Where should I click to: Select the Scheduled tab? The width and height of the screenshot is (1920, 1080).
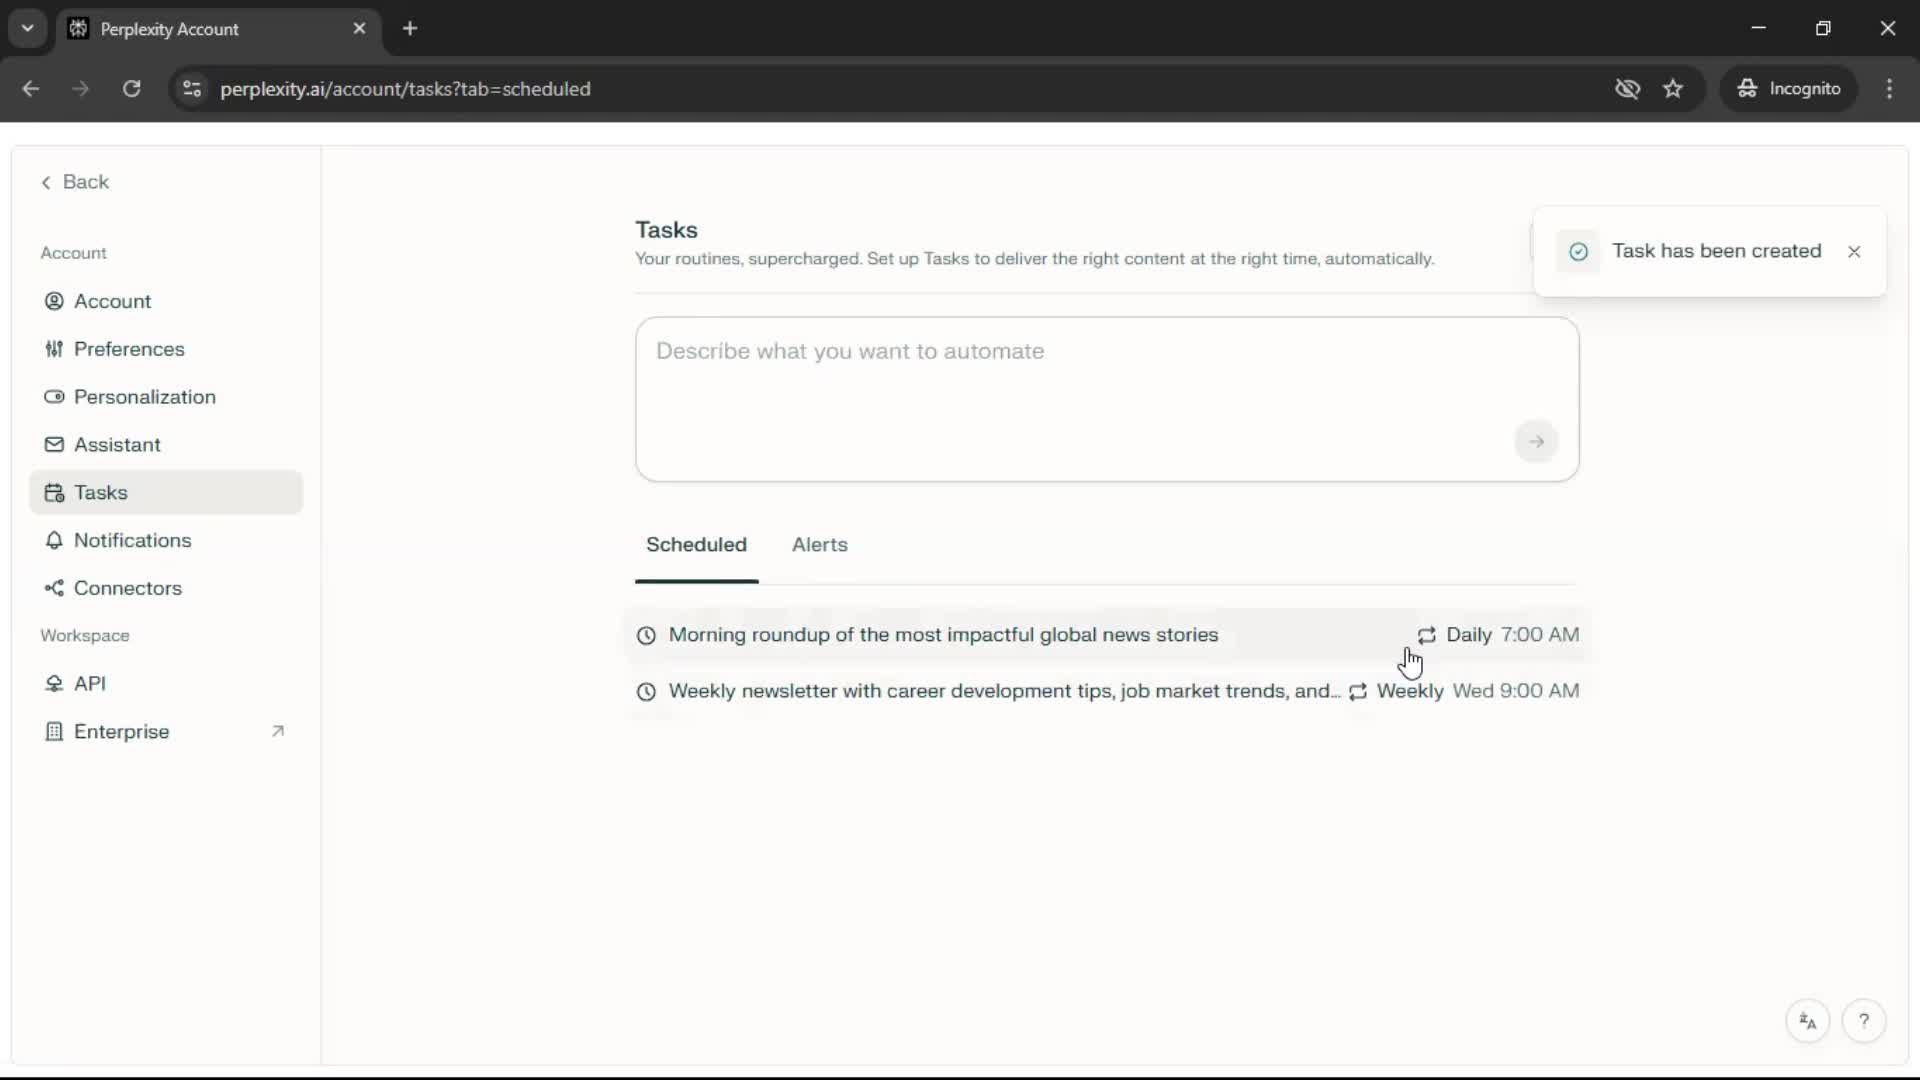point(696,545)
